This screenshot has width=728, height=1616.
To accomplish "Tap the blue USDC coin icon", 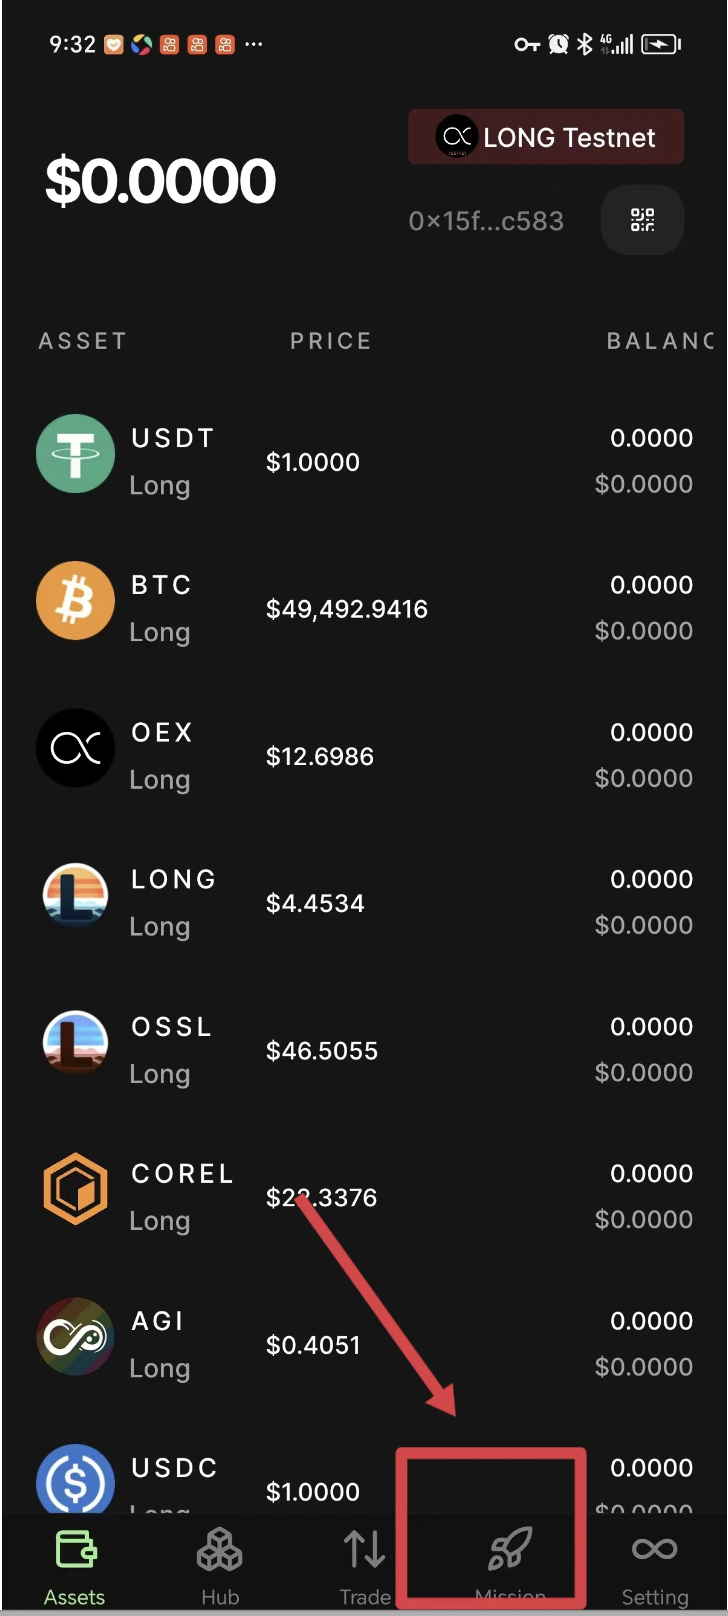I will (75, 1480).
